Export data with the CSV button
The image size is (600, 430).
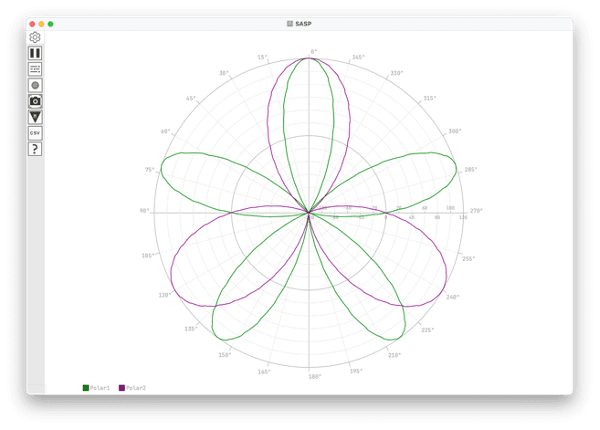tap(35, 133)
